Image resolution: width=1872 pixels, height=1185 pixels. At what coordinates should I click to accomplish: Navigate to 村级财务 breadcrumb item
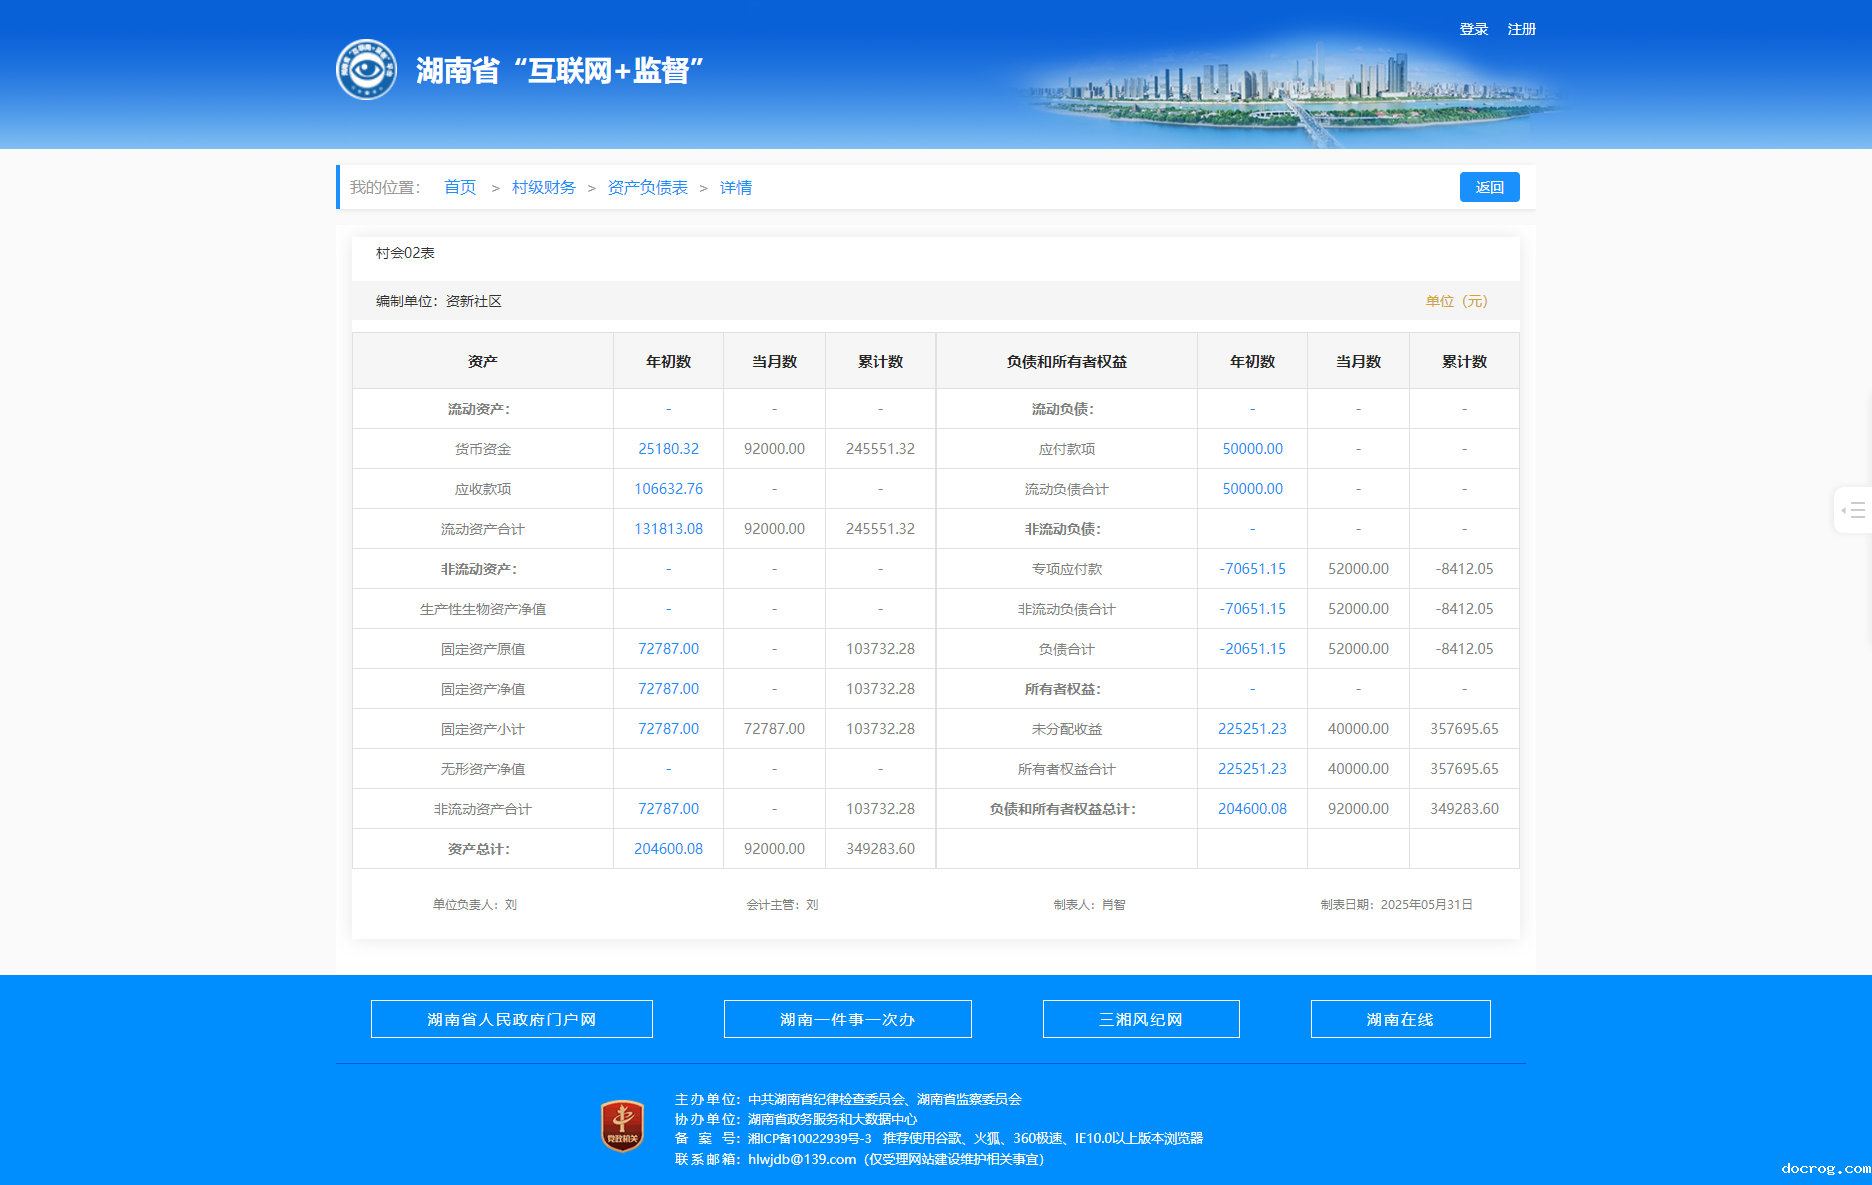tap(543, 187)
